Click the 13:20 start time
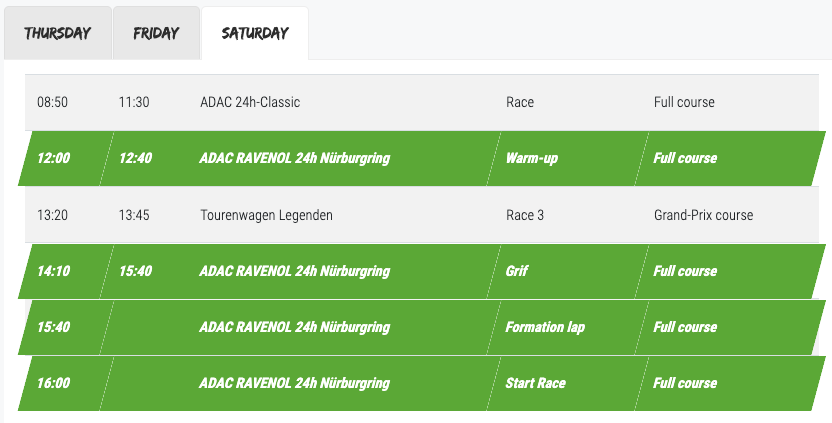832x423 pixels. [52, 215]
